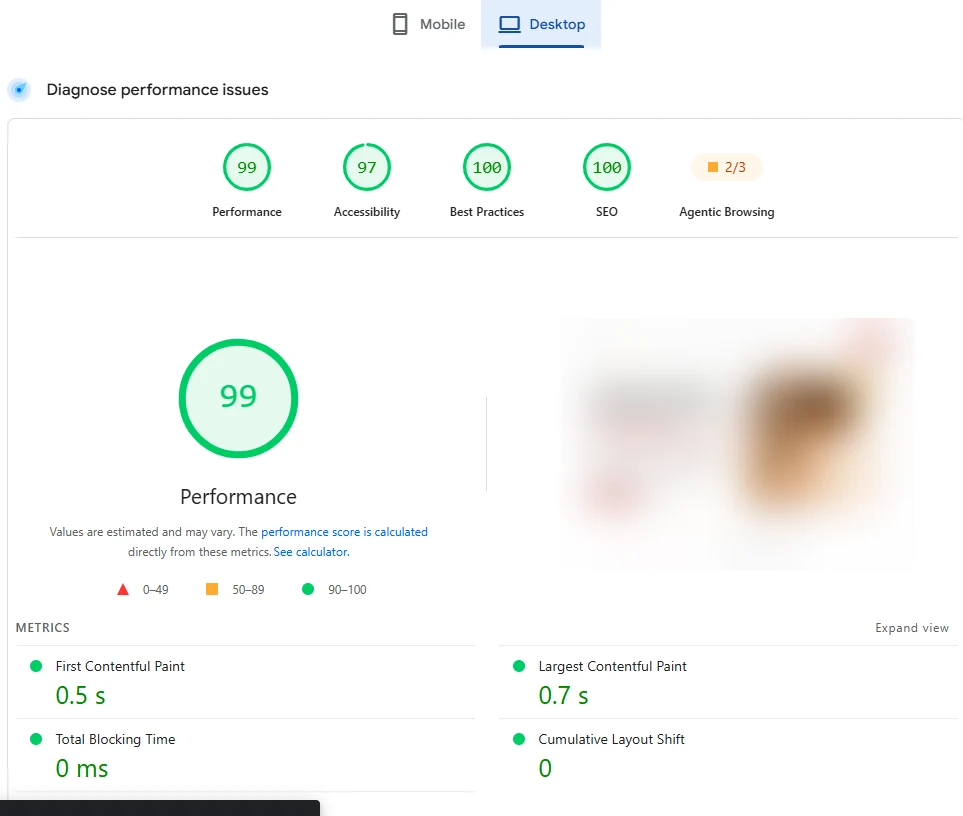Viewport: 963px width, 816px height.
Task: Open the Agentic Browsing 2/3 badge
Action: coord(727,167)
